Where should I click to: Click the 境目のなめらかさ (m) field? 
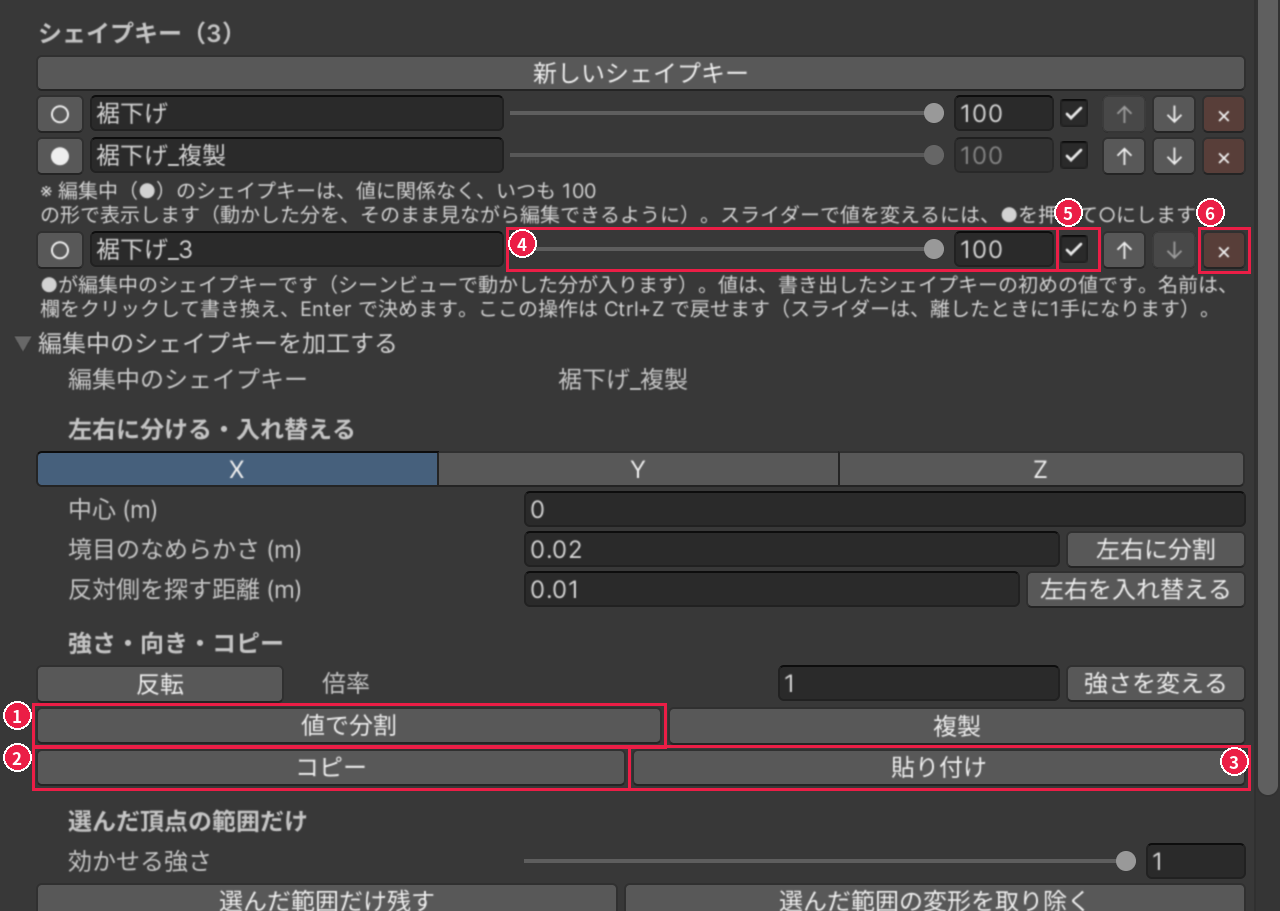(791, 549)
